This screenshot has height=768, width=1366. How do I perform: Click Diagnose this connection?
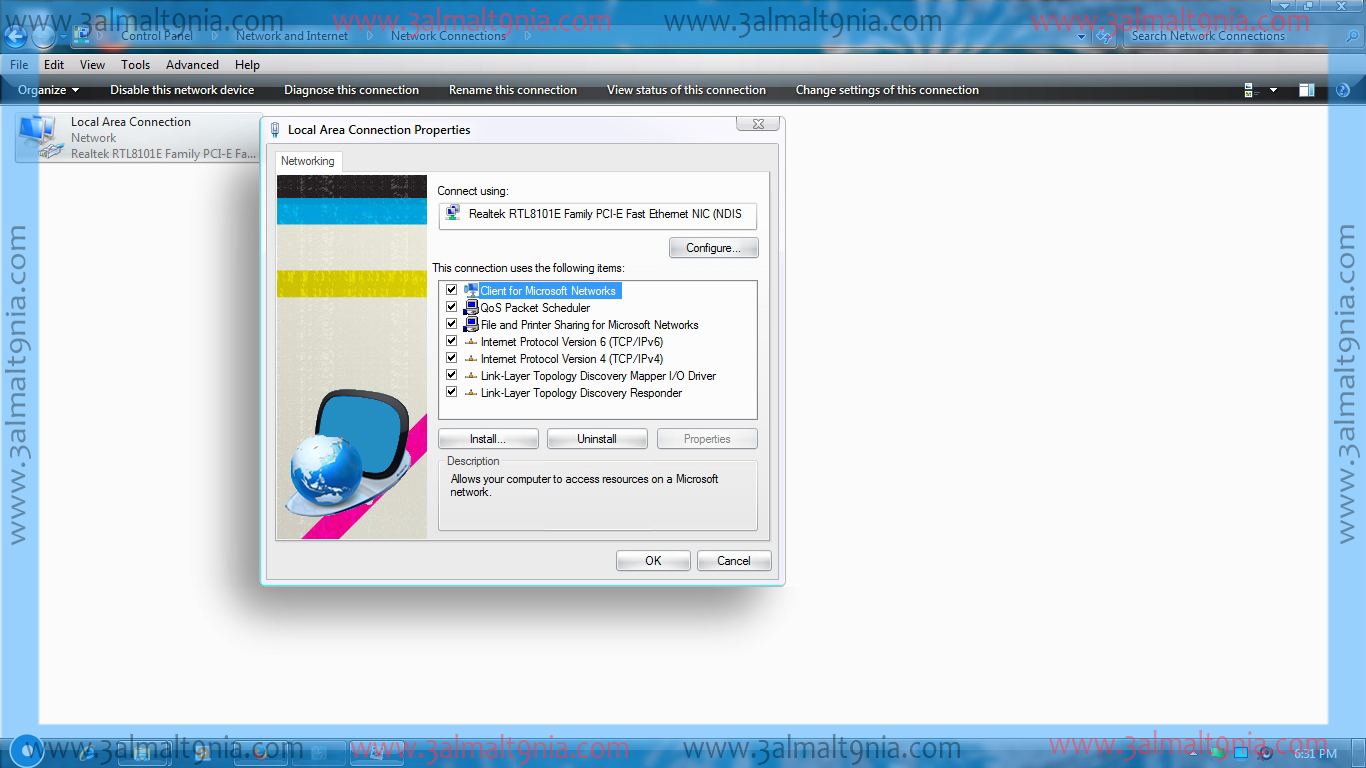(351, 90)
